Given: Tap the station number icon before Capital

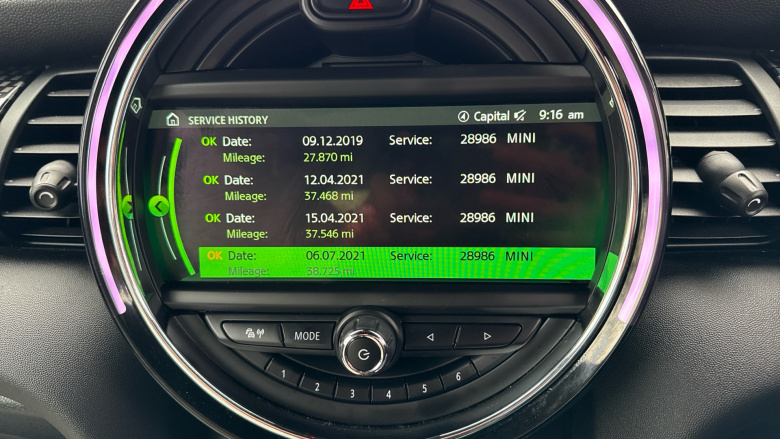Looking at the screenshot, I should 463,116.
